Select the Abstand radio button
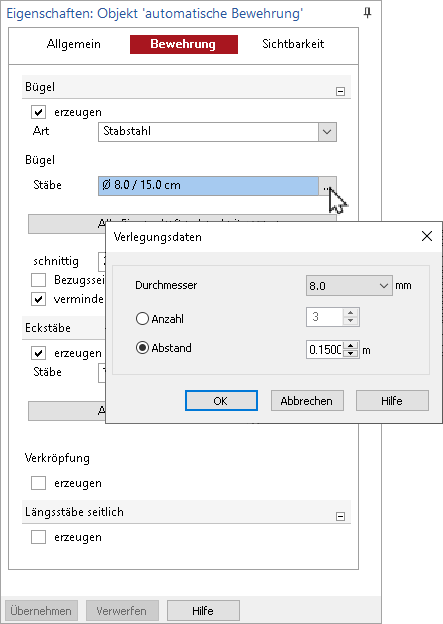 click(142, 348)
